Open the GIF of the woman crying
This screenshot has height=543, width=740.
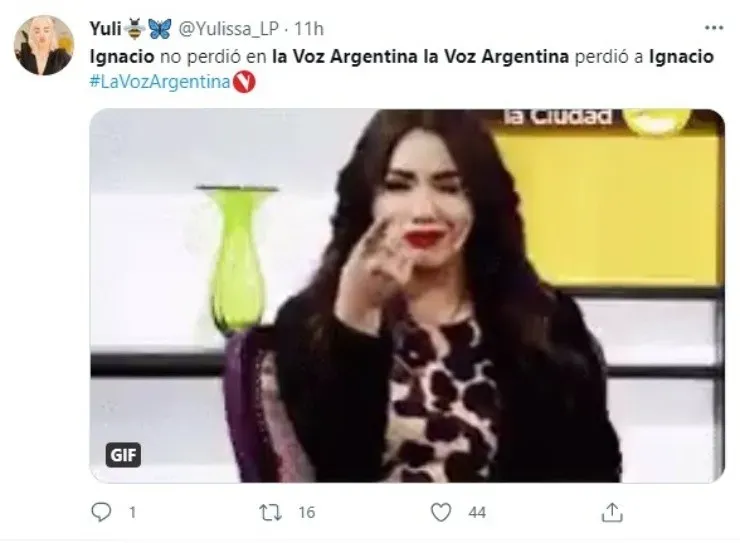coord(407,296)
